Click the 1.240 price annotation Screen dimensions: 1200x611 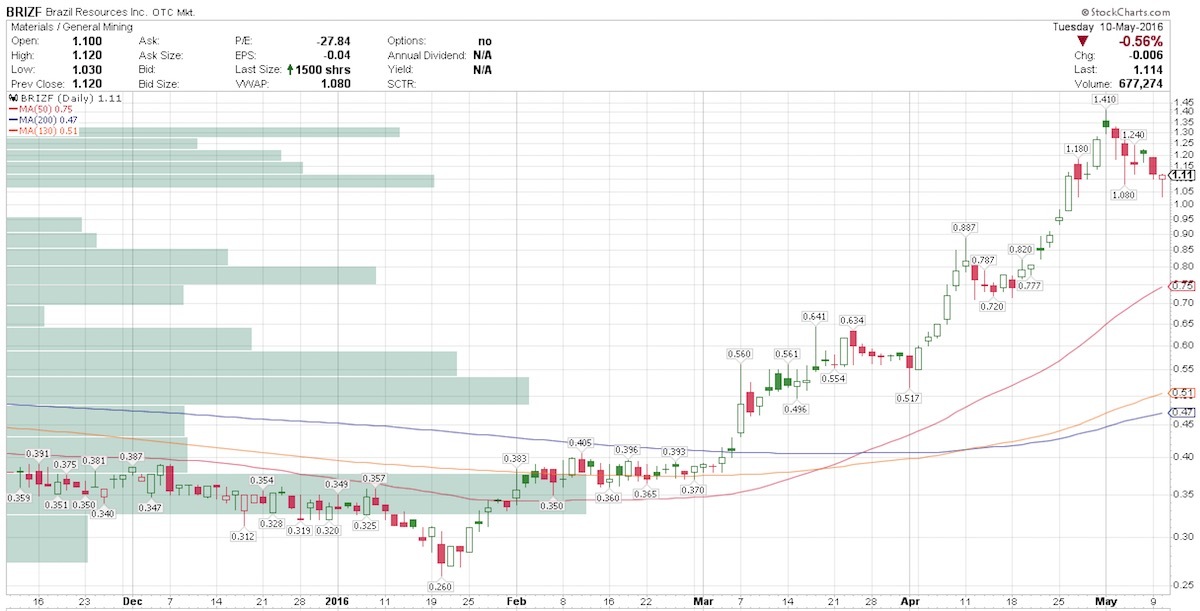pyautogui.click(x=1133, y=134)
